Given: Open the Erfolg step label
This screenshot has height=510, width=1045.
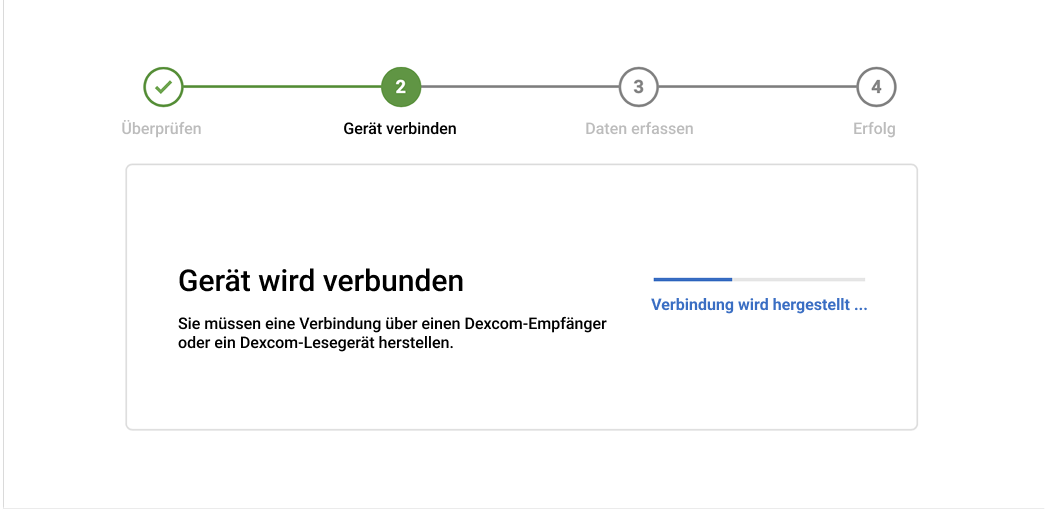Looking at the screenshot, I should [x=874, y=129].
